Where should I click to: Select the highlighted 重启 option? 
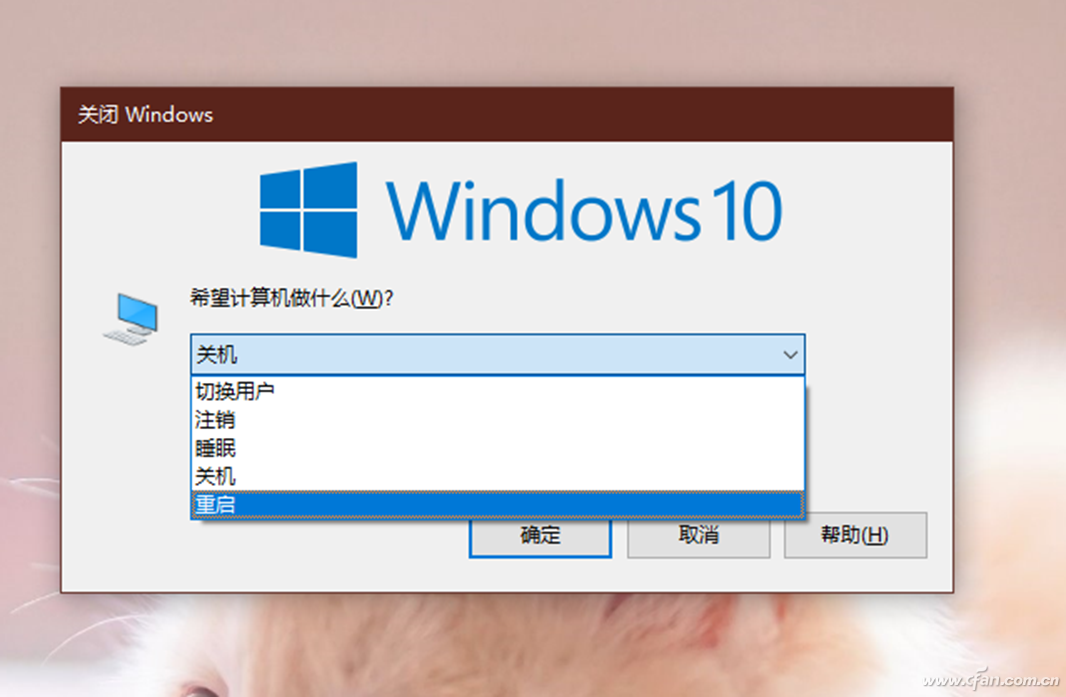(x=498, y=505)
